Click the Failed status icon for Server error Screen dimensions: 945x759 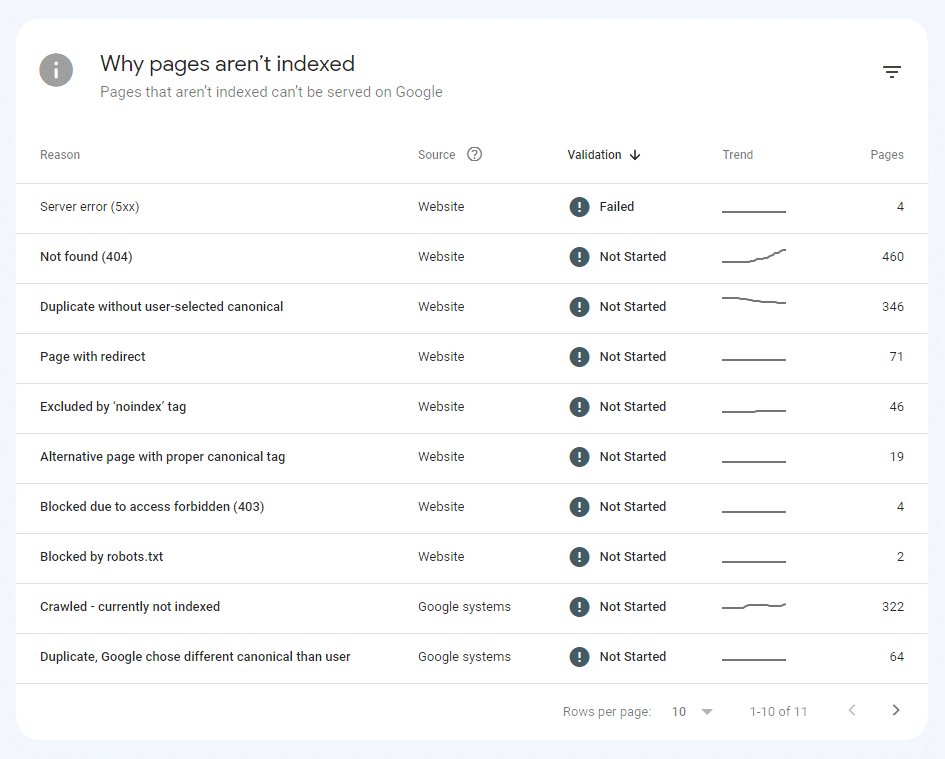579,207
